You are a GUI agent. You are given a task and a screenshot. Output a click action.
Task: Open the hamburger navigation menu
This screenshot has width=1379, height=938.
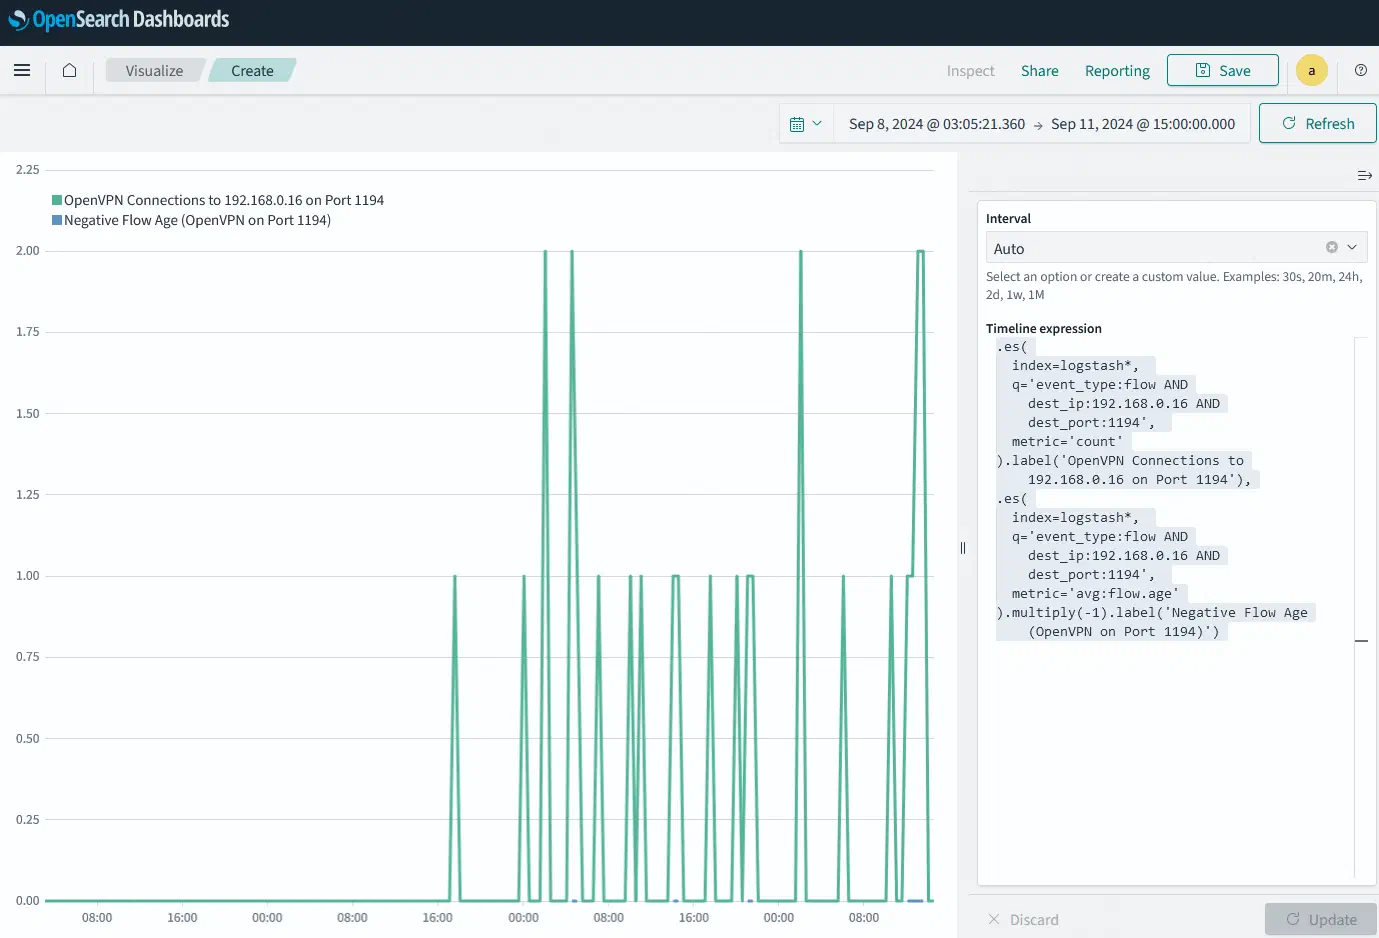click(x=22, y=71)
